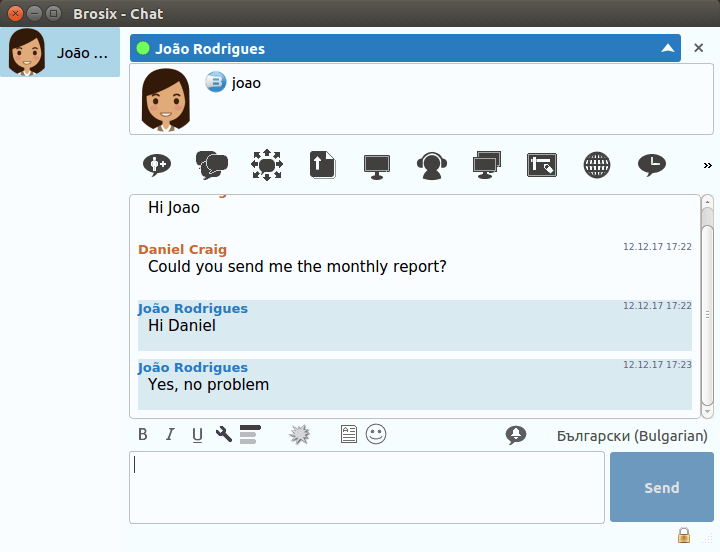Click the 'Yes, no problem' message

click(208, 385)
